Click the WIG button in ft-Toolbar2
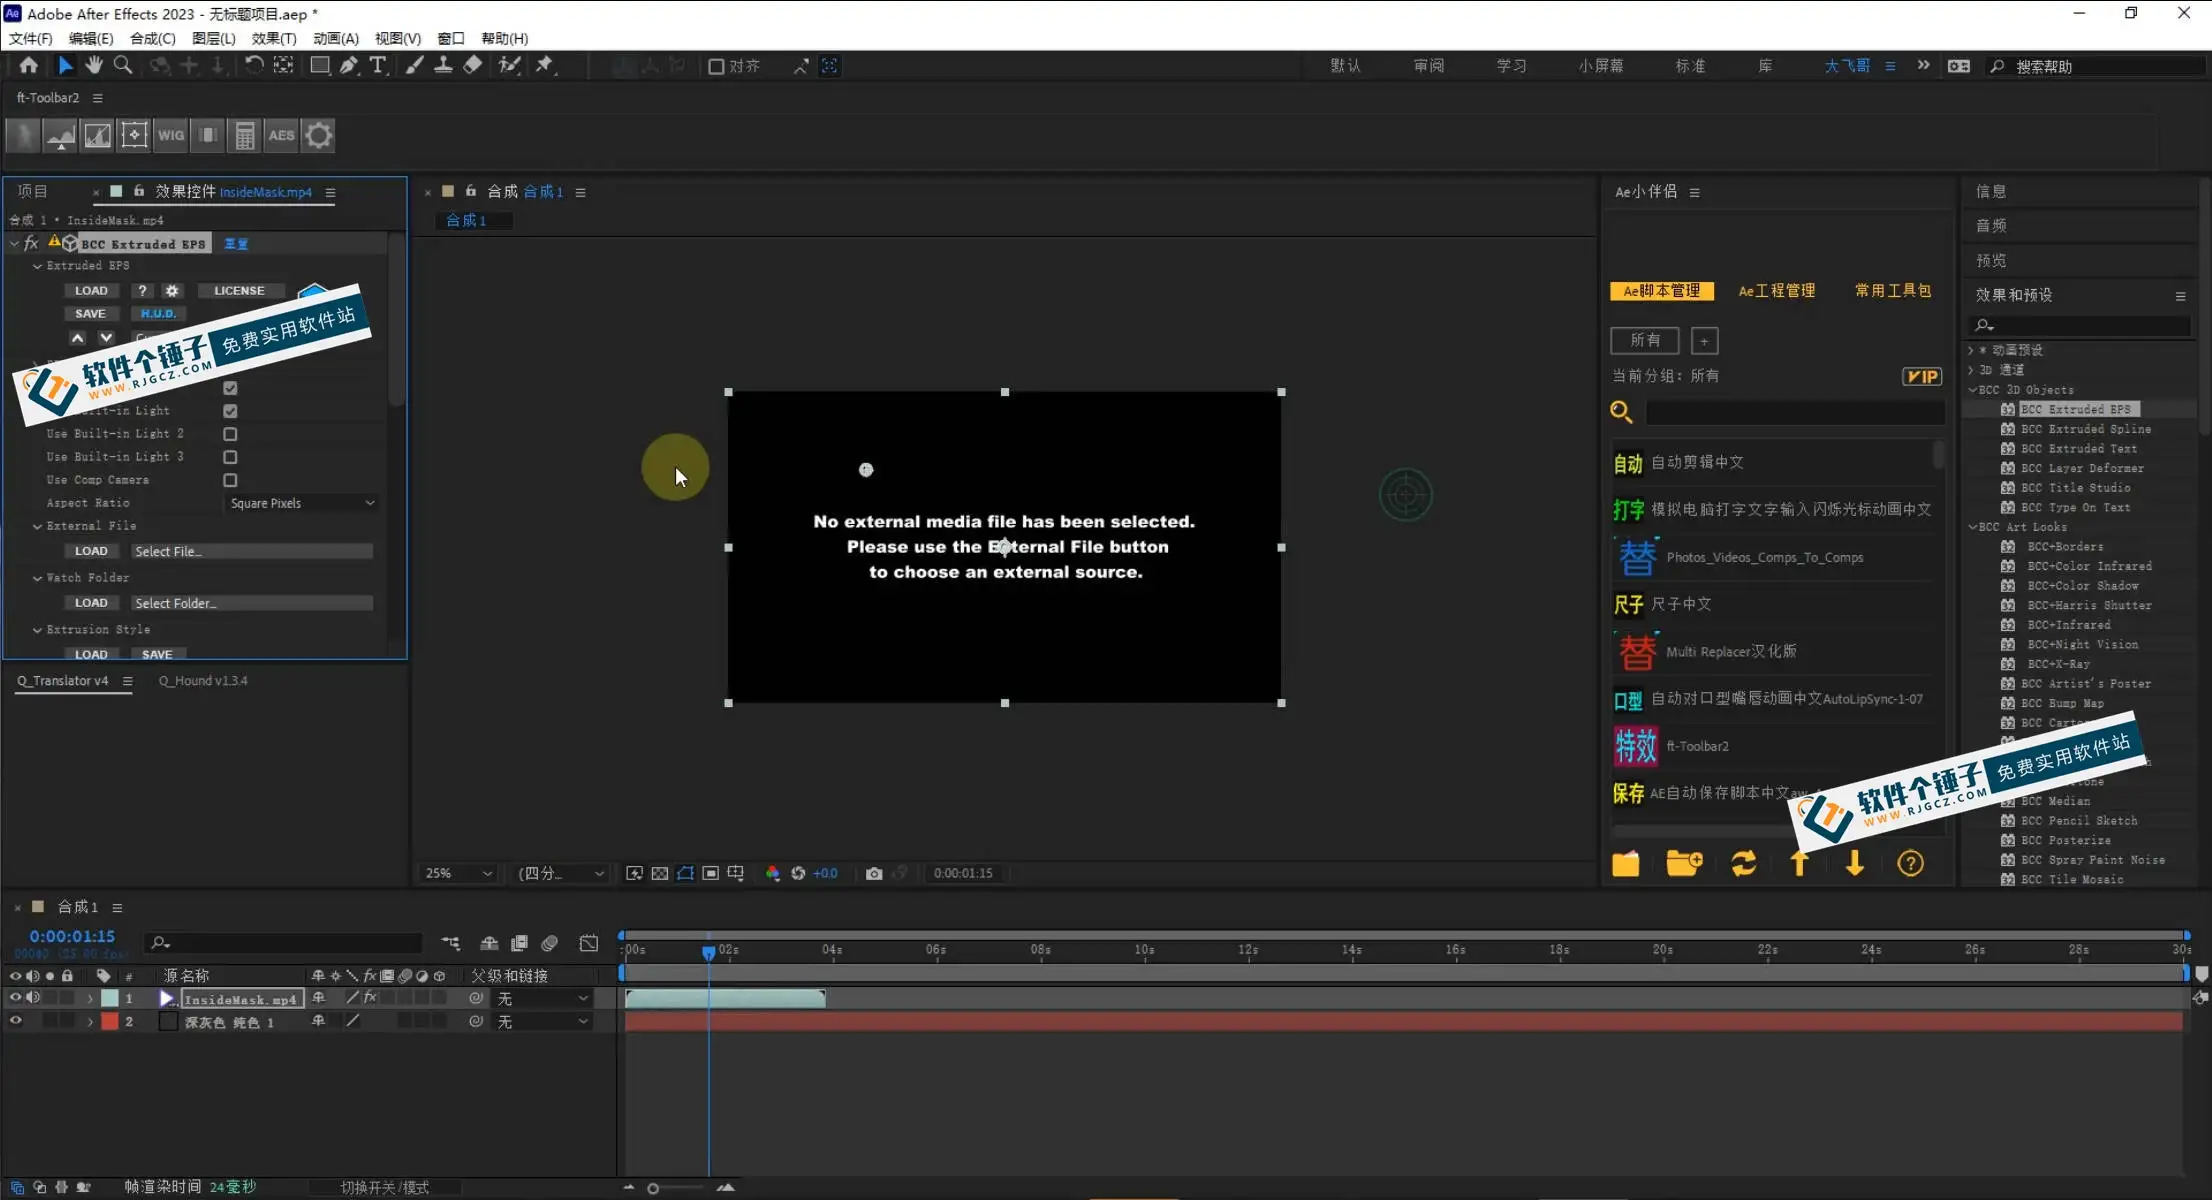 (171, 135)
